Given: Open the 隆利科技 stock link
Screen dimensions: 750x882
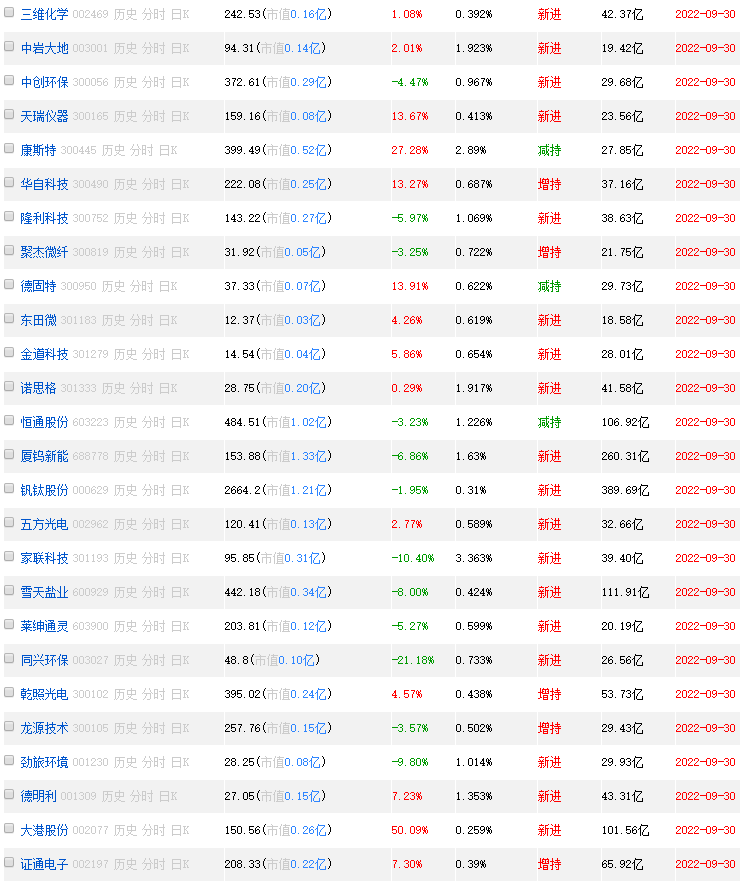Looking at the screenshot, I should [44, 218].
